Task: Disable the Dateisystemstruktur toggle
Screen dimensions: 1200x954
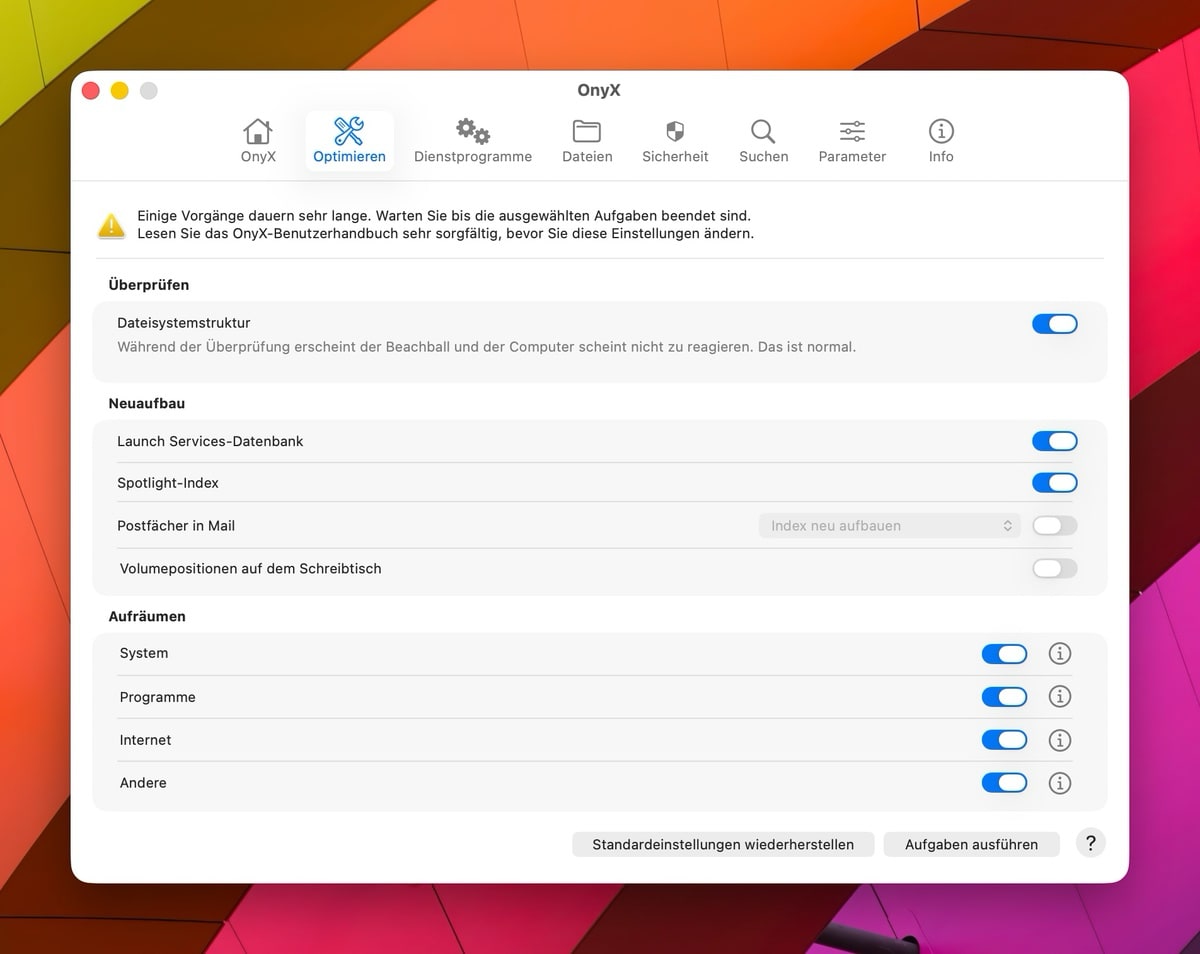Action: tap(1054, 323)
